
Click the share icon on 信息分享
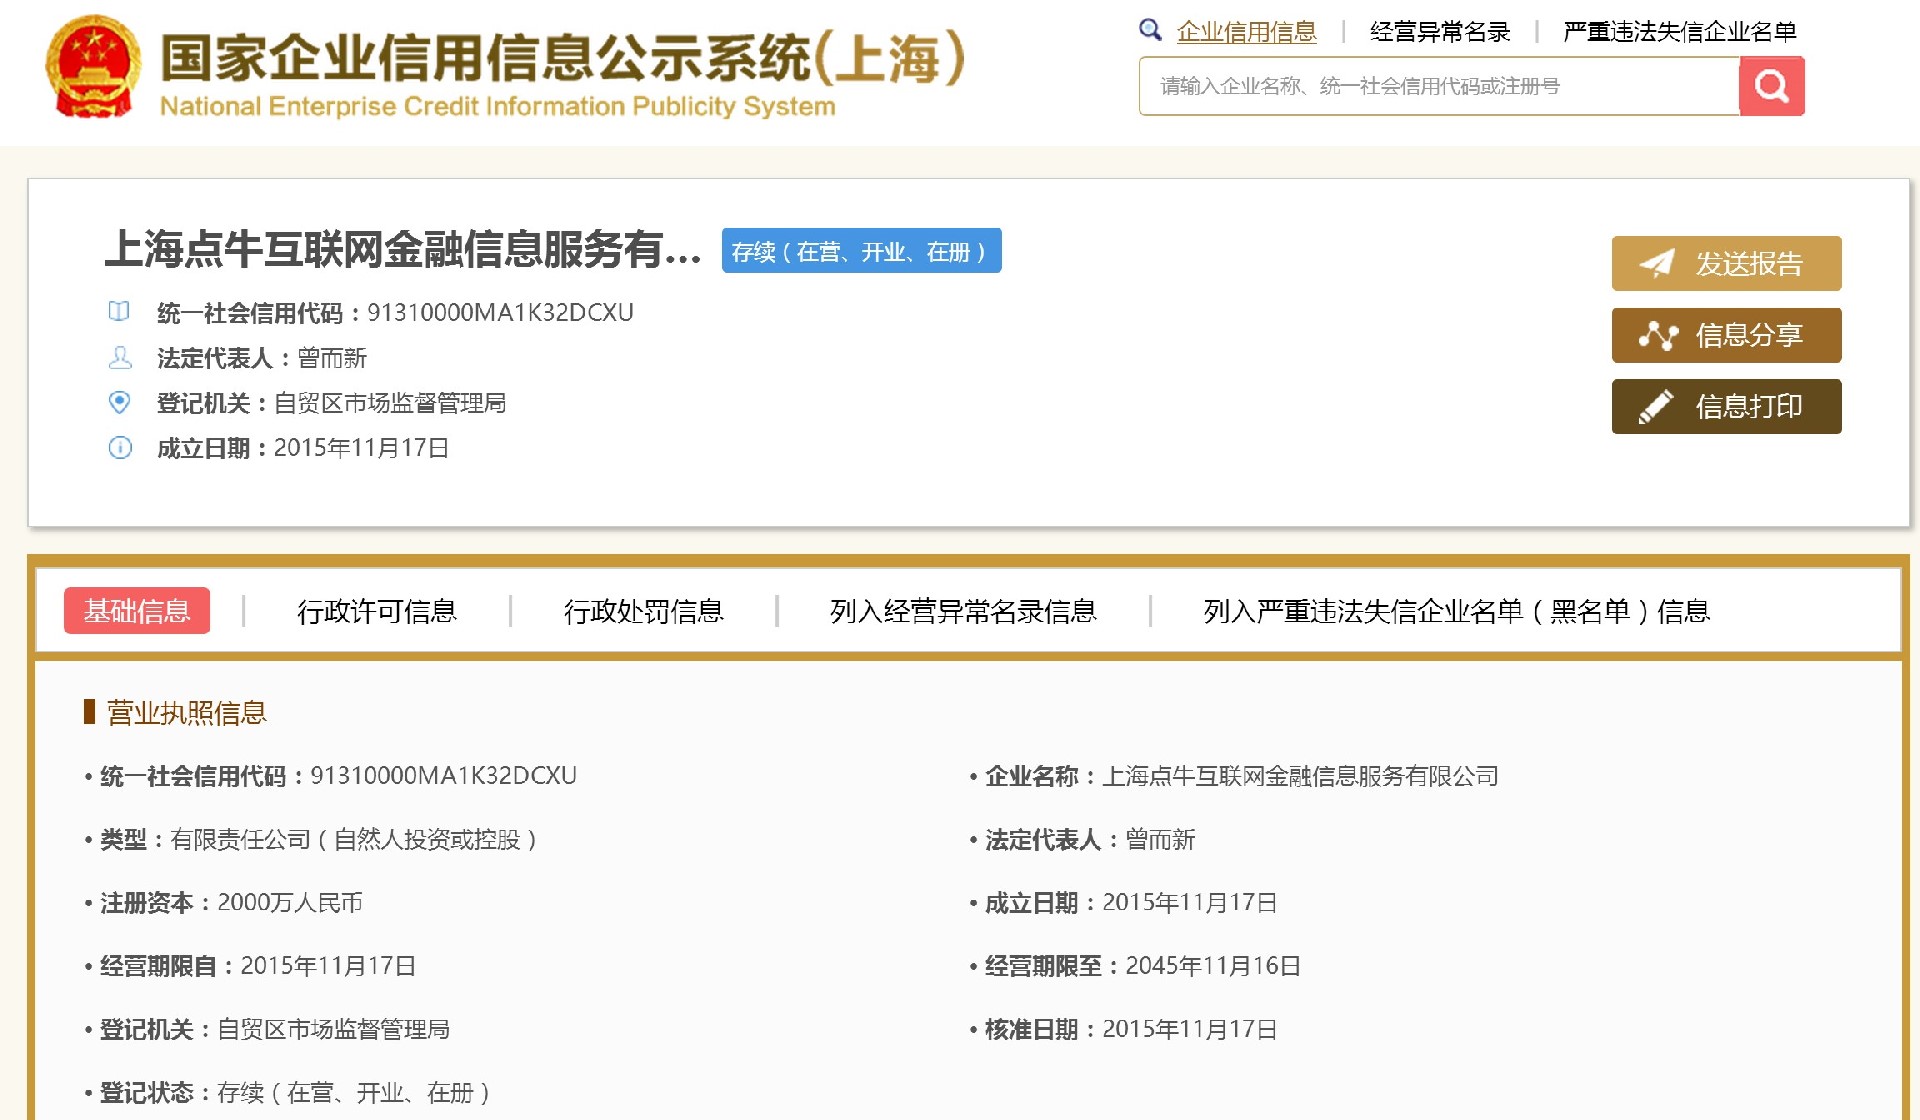click(x=1659, y=335)
